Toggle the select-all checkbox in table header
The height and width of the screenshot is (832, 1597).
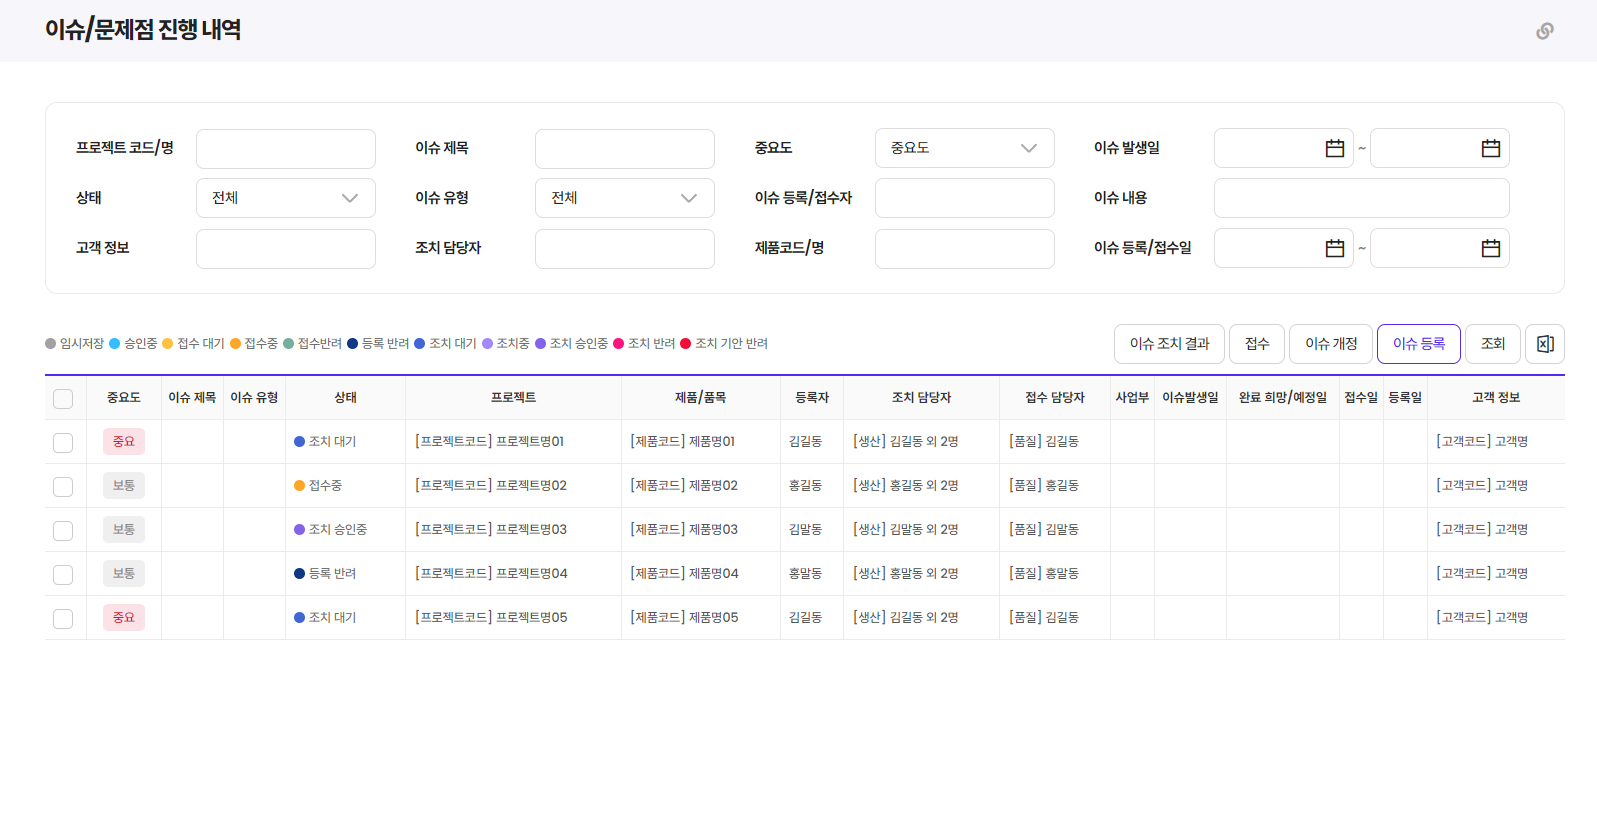point(63,399)
